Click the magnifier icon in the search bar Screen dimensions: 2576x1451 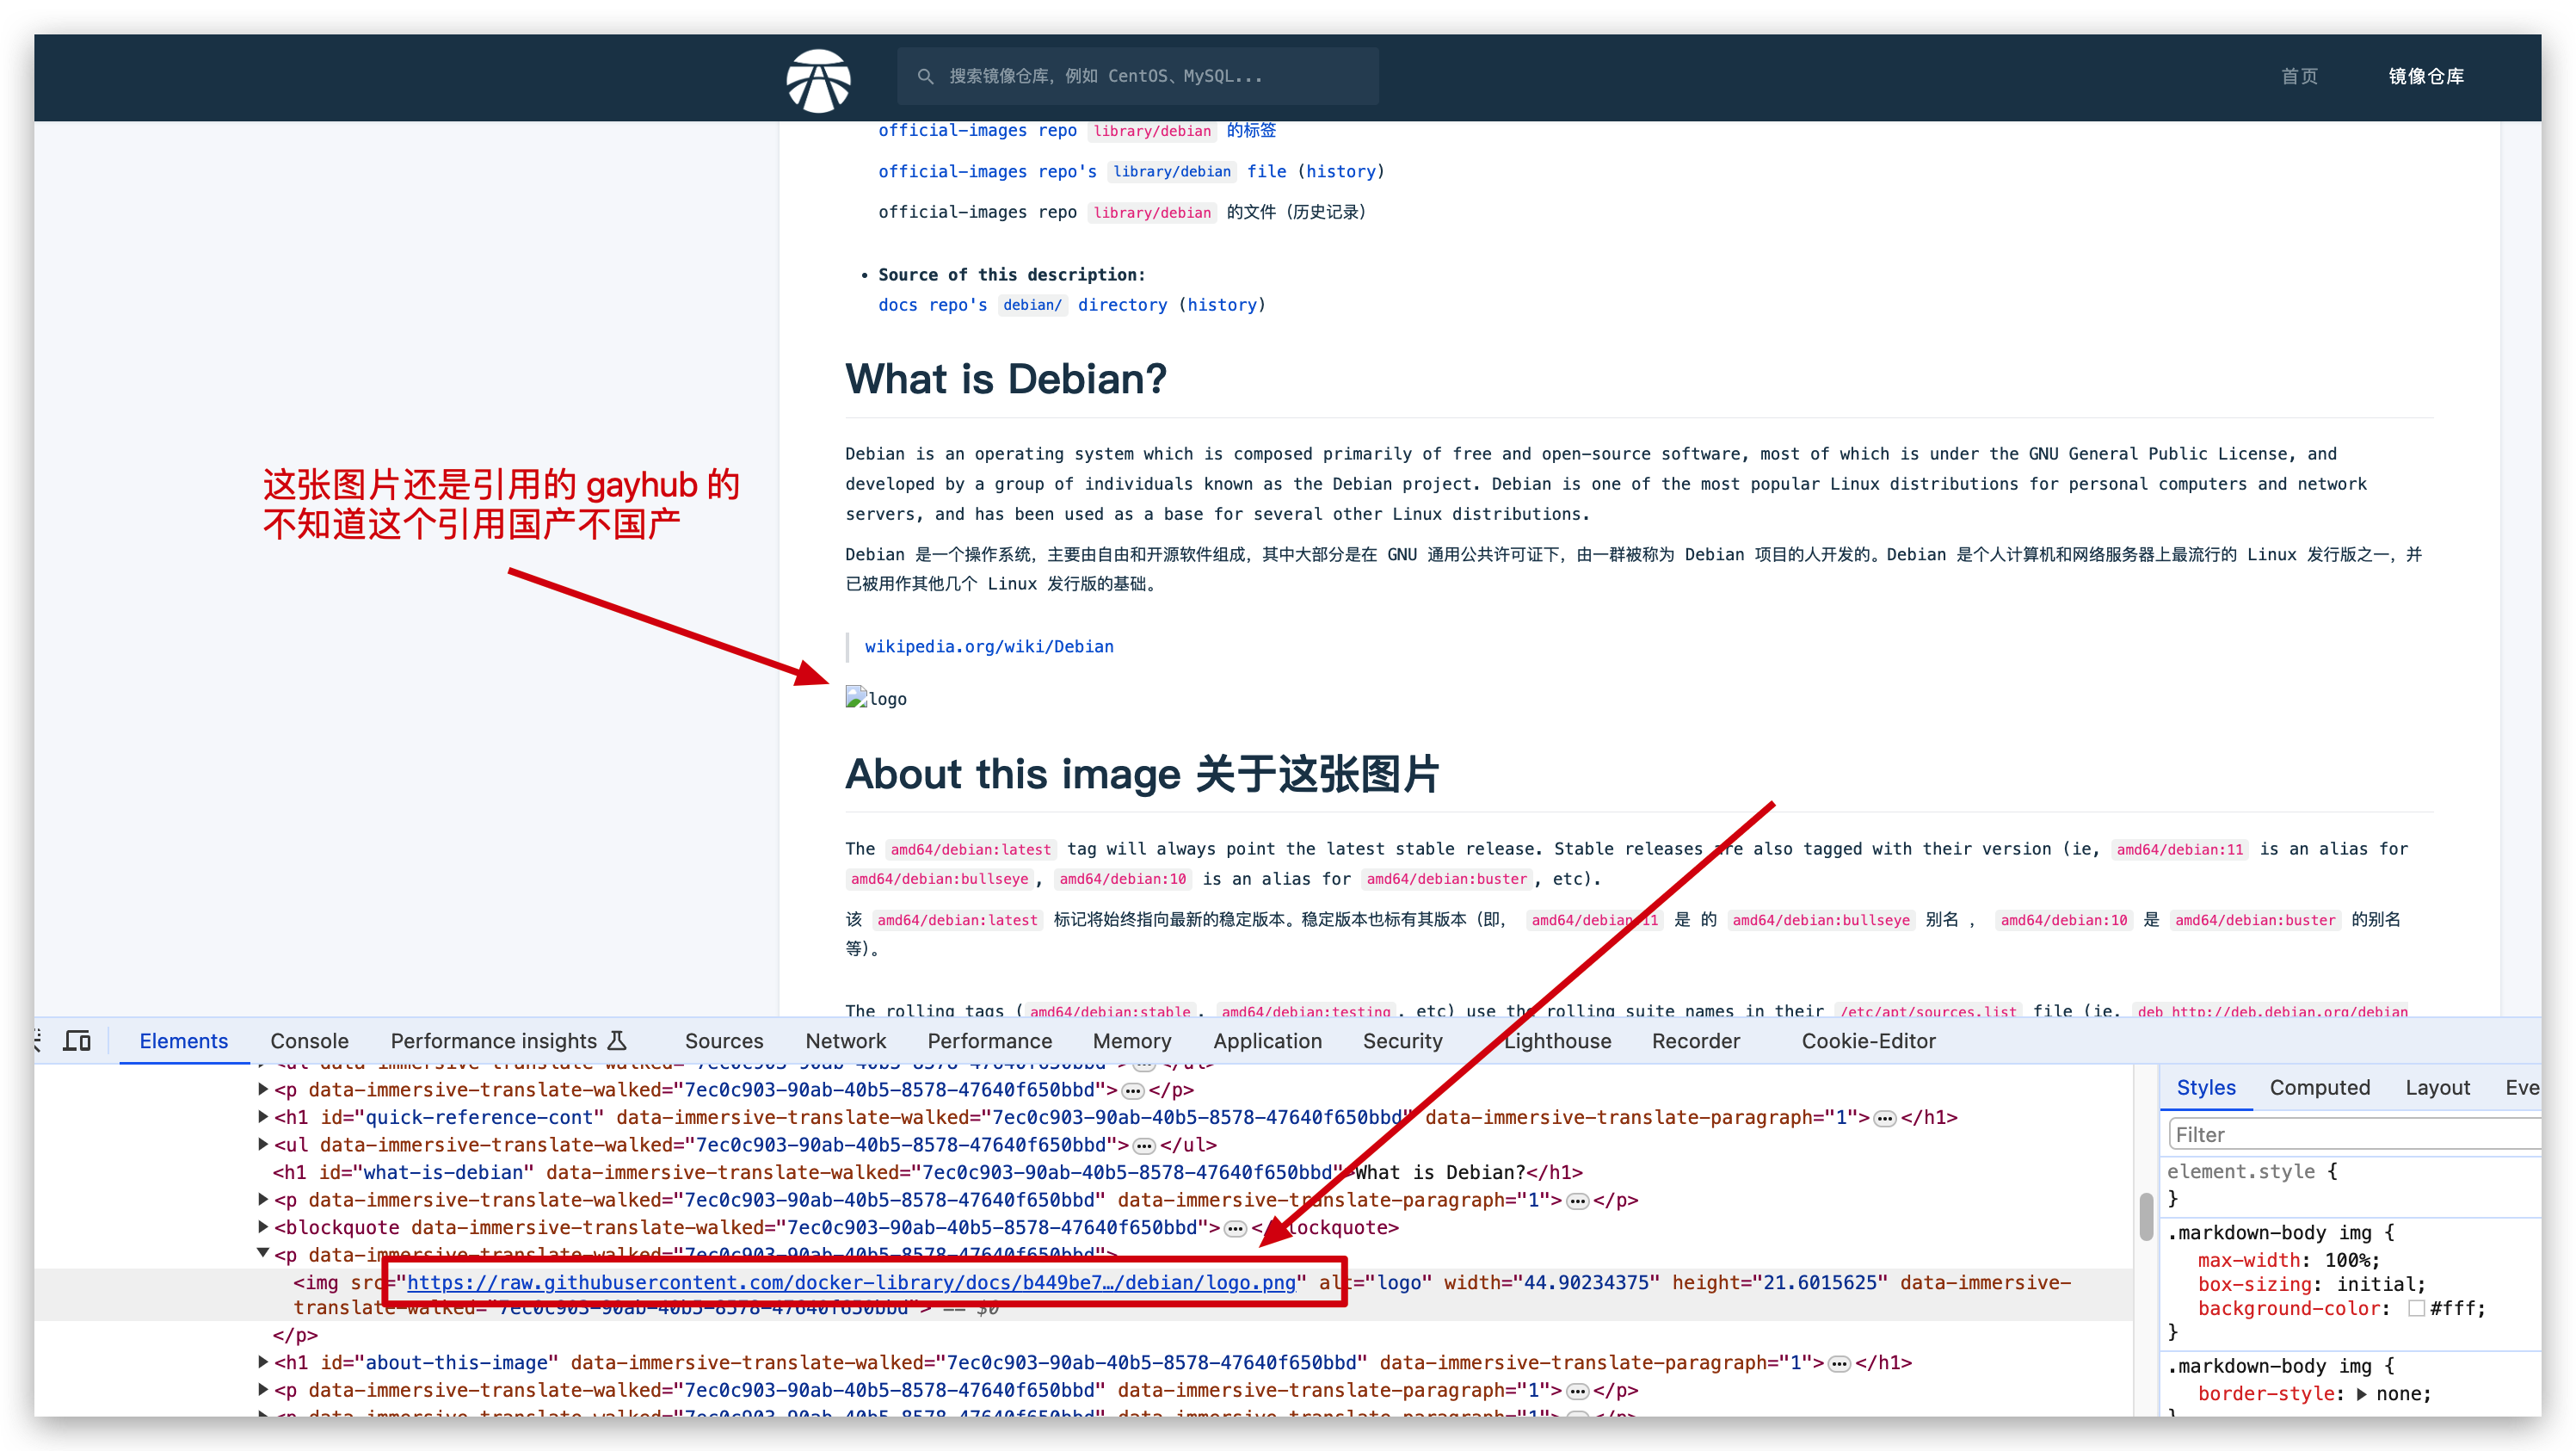tap(925, 76)
